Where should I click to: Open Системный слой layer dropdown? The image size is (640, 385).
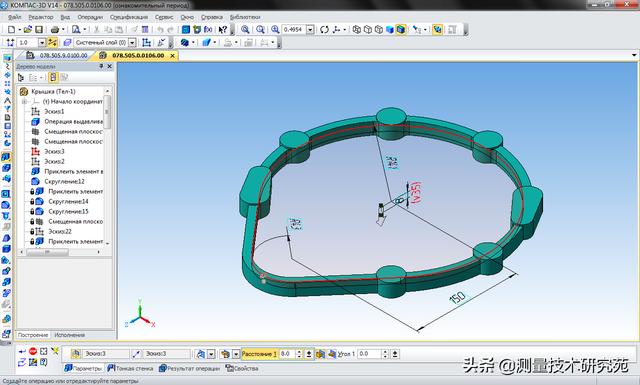132,42
